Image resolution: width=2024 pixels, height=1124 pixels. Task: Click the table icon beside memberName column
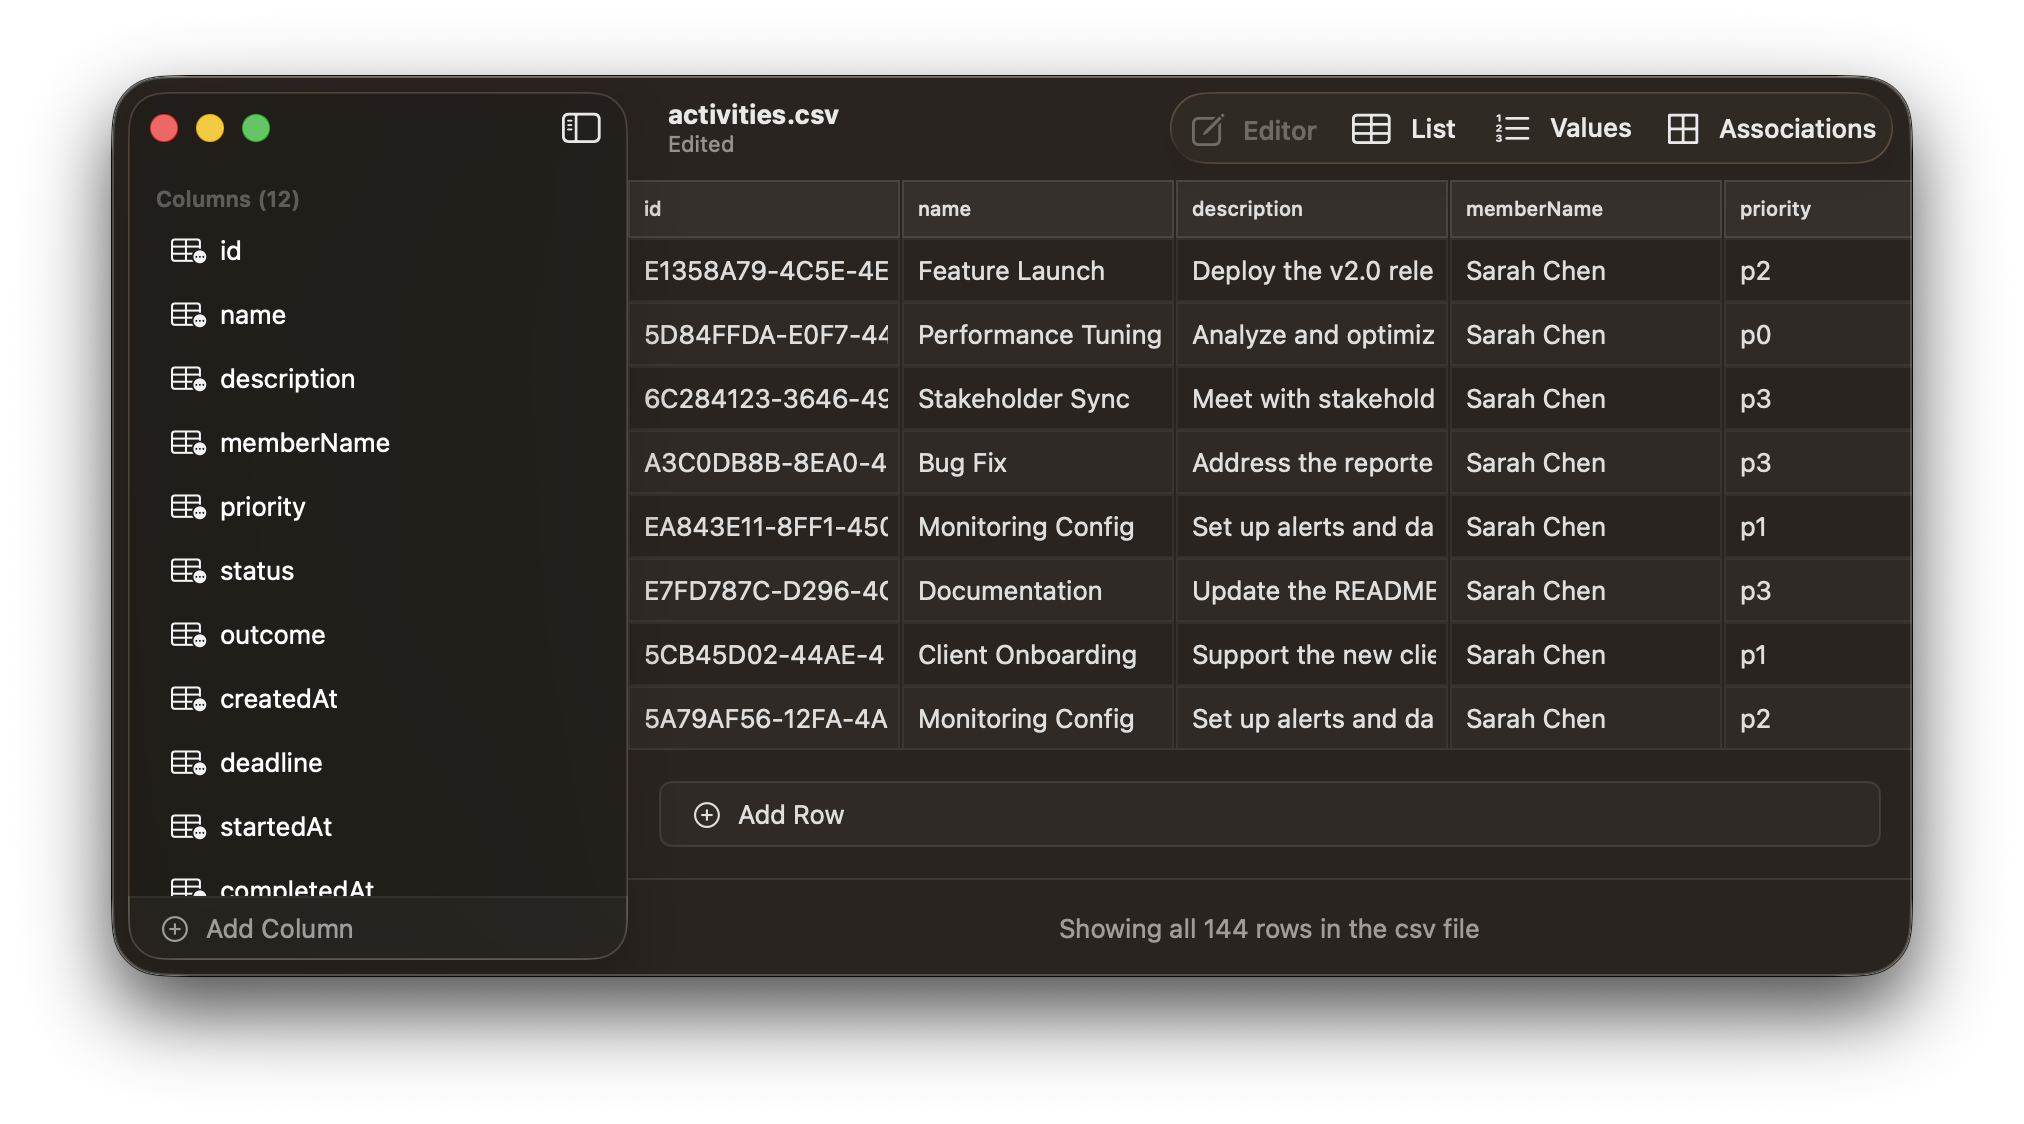click(x=187, y=442)
